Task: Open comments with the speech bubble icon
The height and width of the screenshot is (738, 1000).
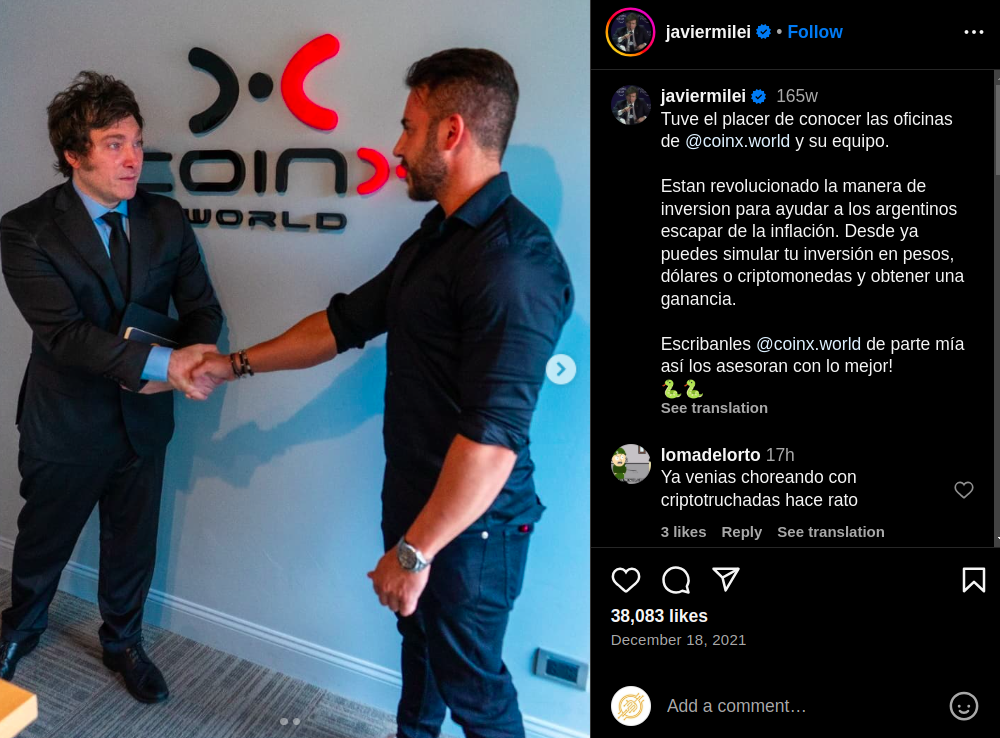Action: click(676, 580)
